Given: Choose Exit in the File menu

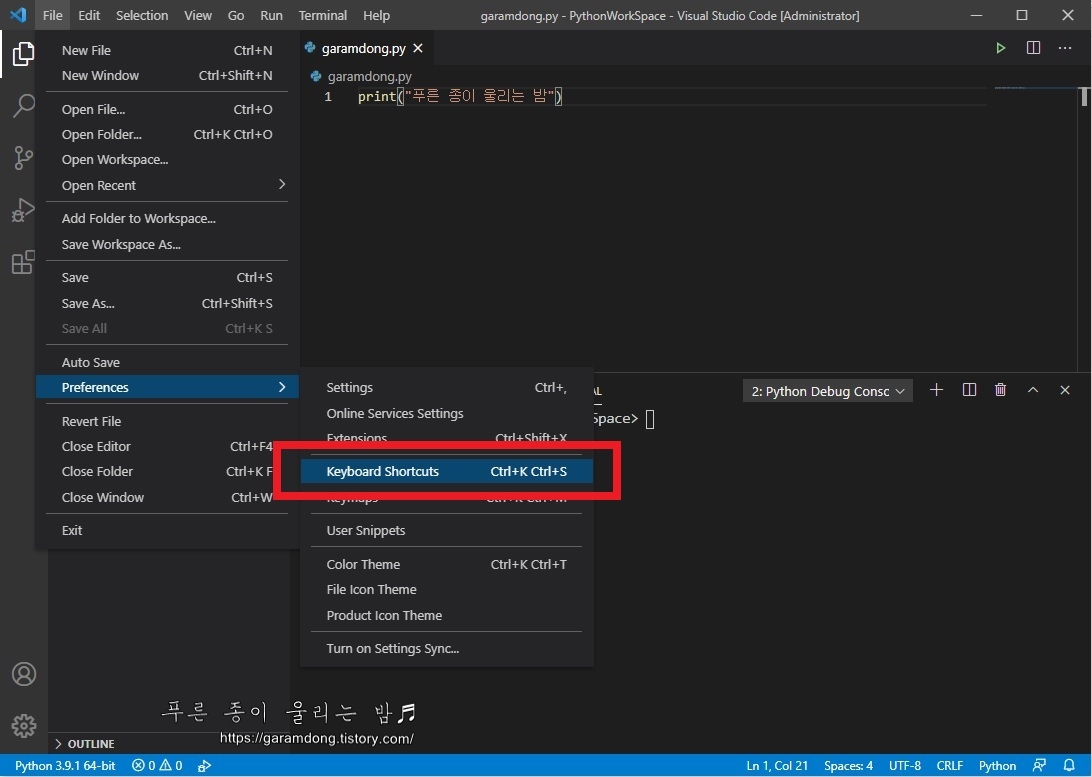Looking at the screenshot, I should (167, 531).
